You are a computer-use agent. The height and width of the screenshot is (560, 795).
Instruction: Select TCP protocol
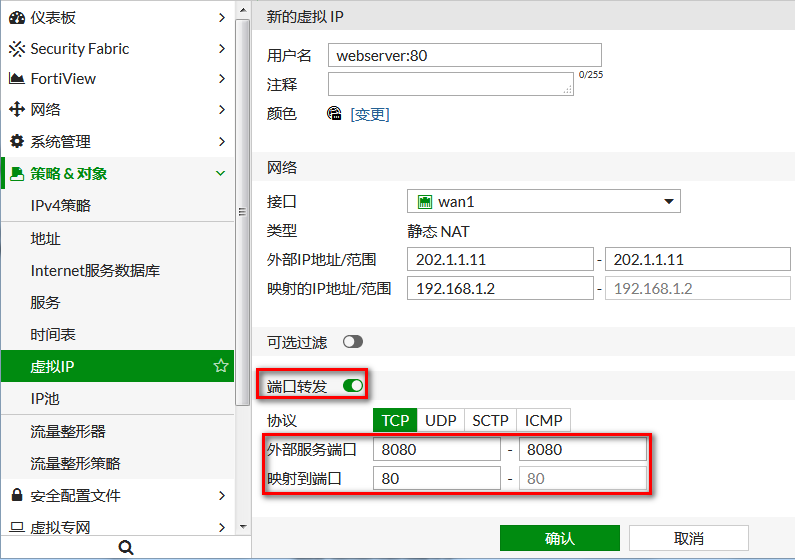[395, 420]
